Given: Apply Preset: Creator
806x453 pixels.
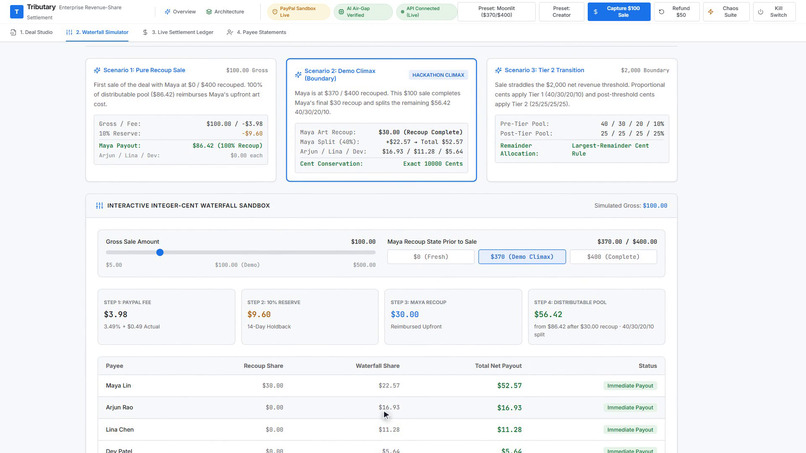Looking at the screenshot, I should click(x=561, y=12).
